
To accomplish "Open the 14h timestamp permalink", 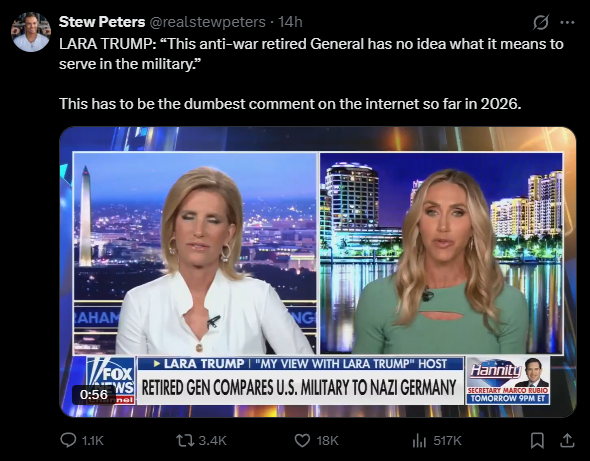I will coord(290,22).
